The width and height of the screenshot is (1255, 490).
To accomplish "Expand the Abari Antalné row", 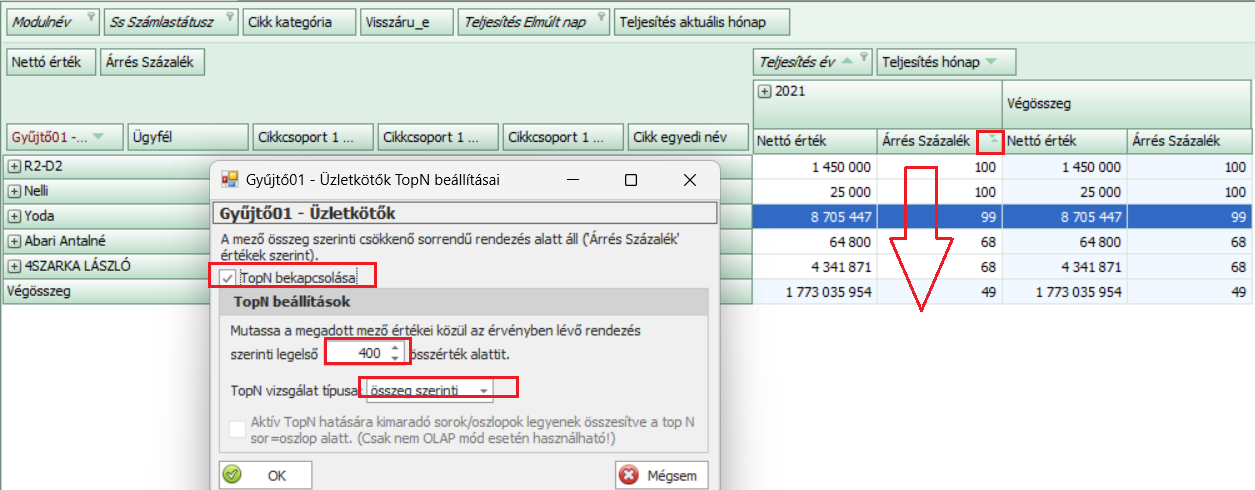I will point(14,241).
